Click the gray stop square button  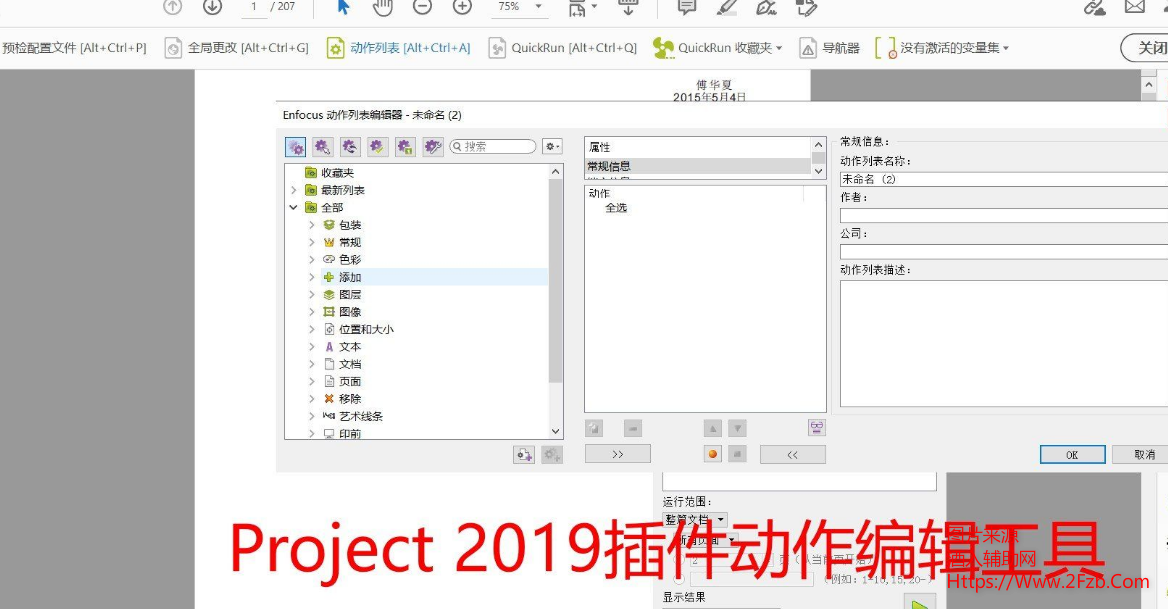737,453
